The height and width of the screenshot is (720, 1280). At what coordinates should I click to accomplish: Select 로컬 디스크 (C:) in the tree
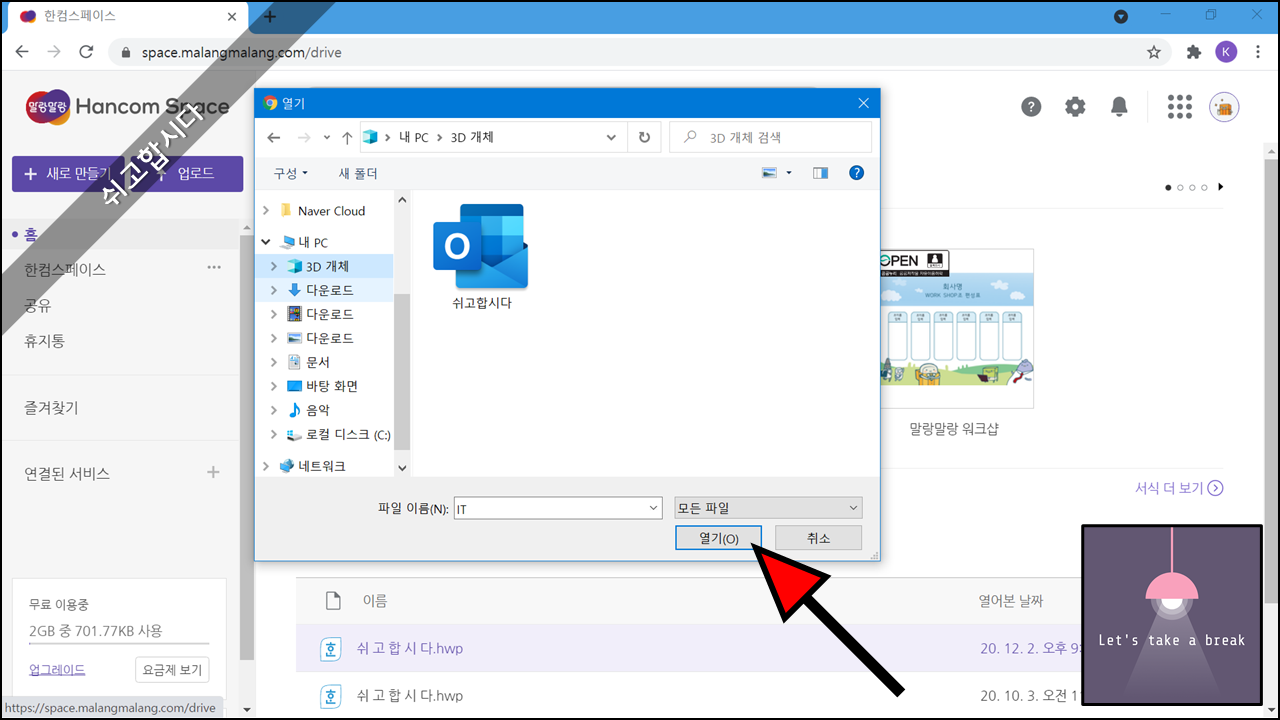pyautogui.click(x=347, y=435)
